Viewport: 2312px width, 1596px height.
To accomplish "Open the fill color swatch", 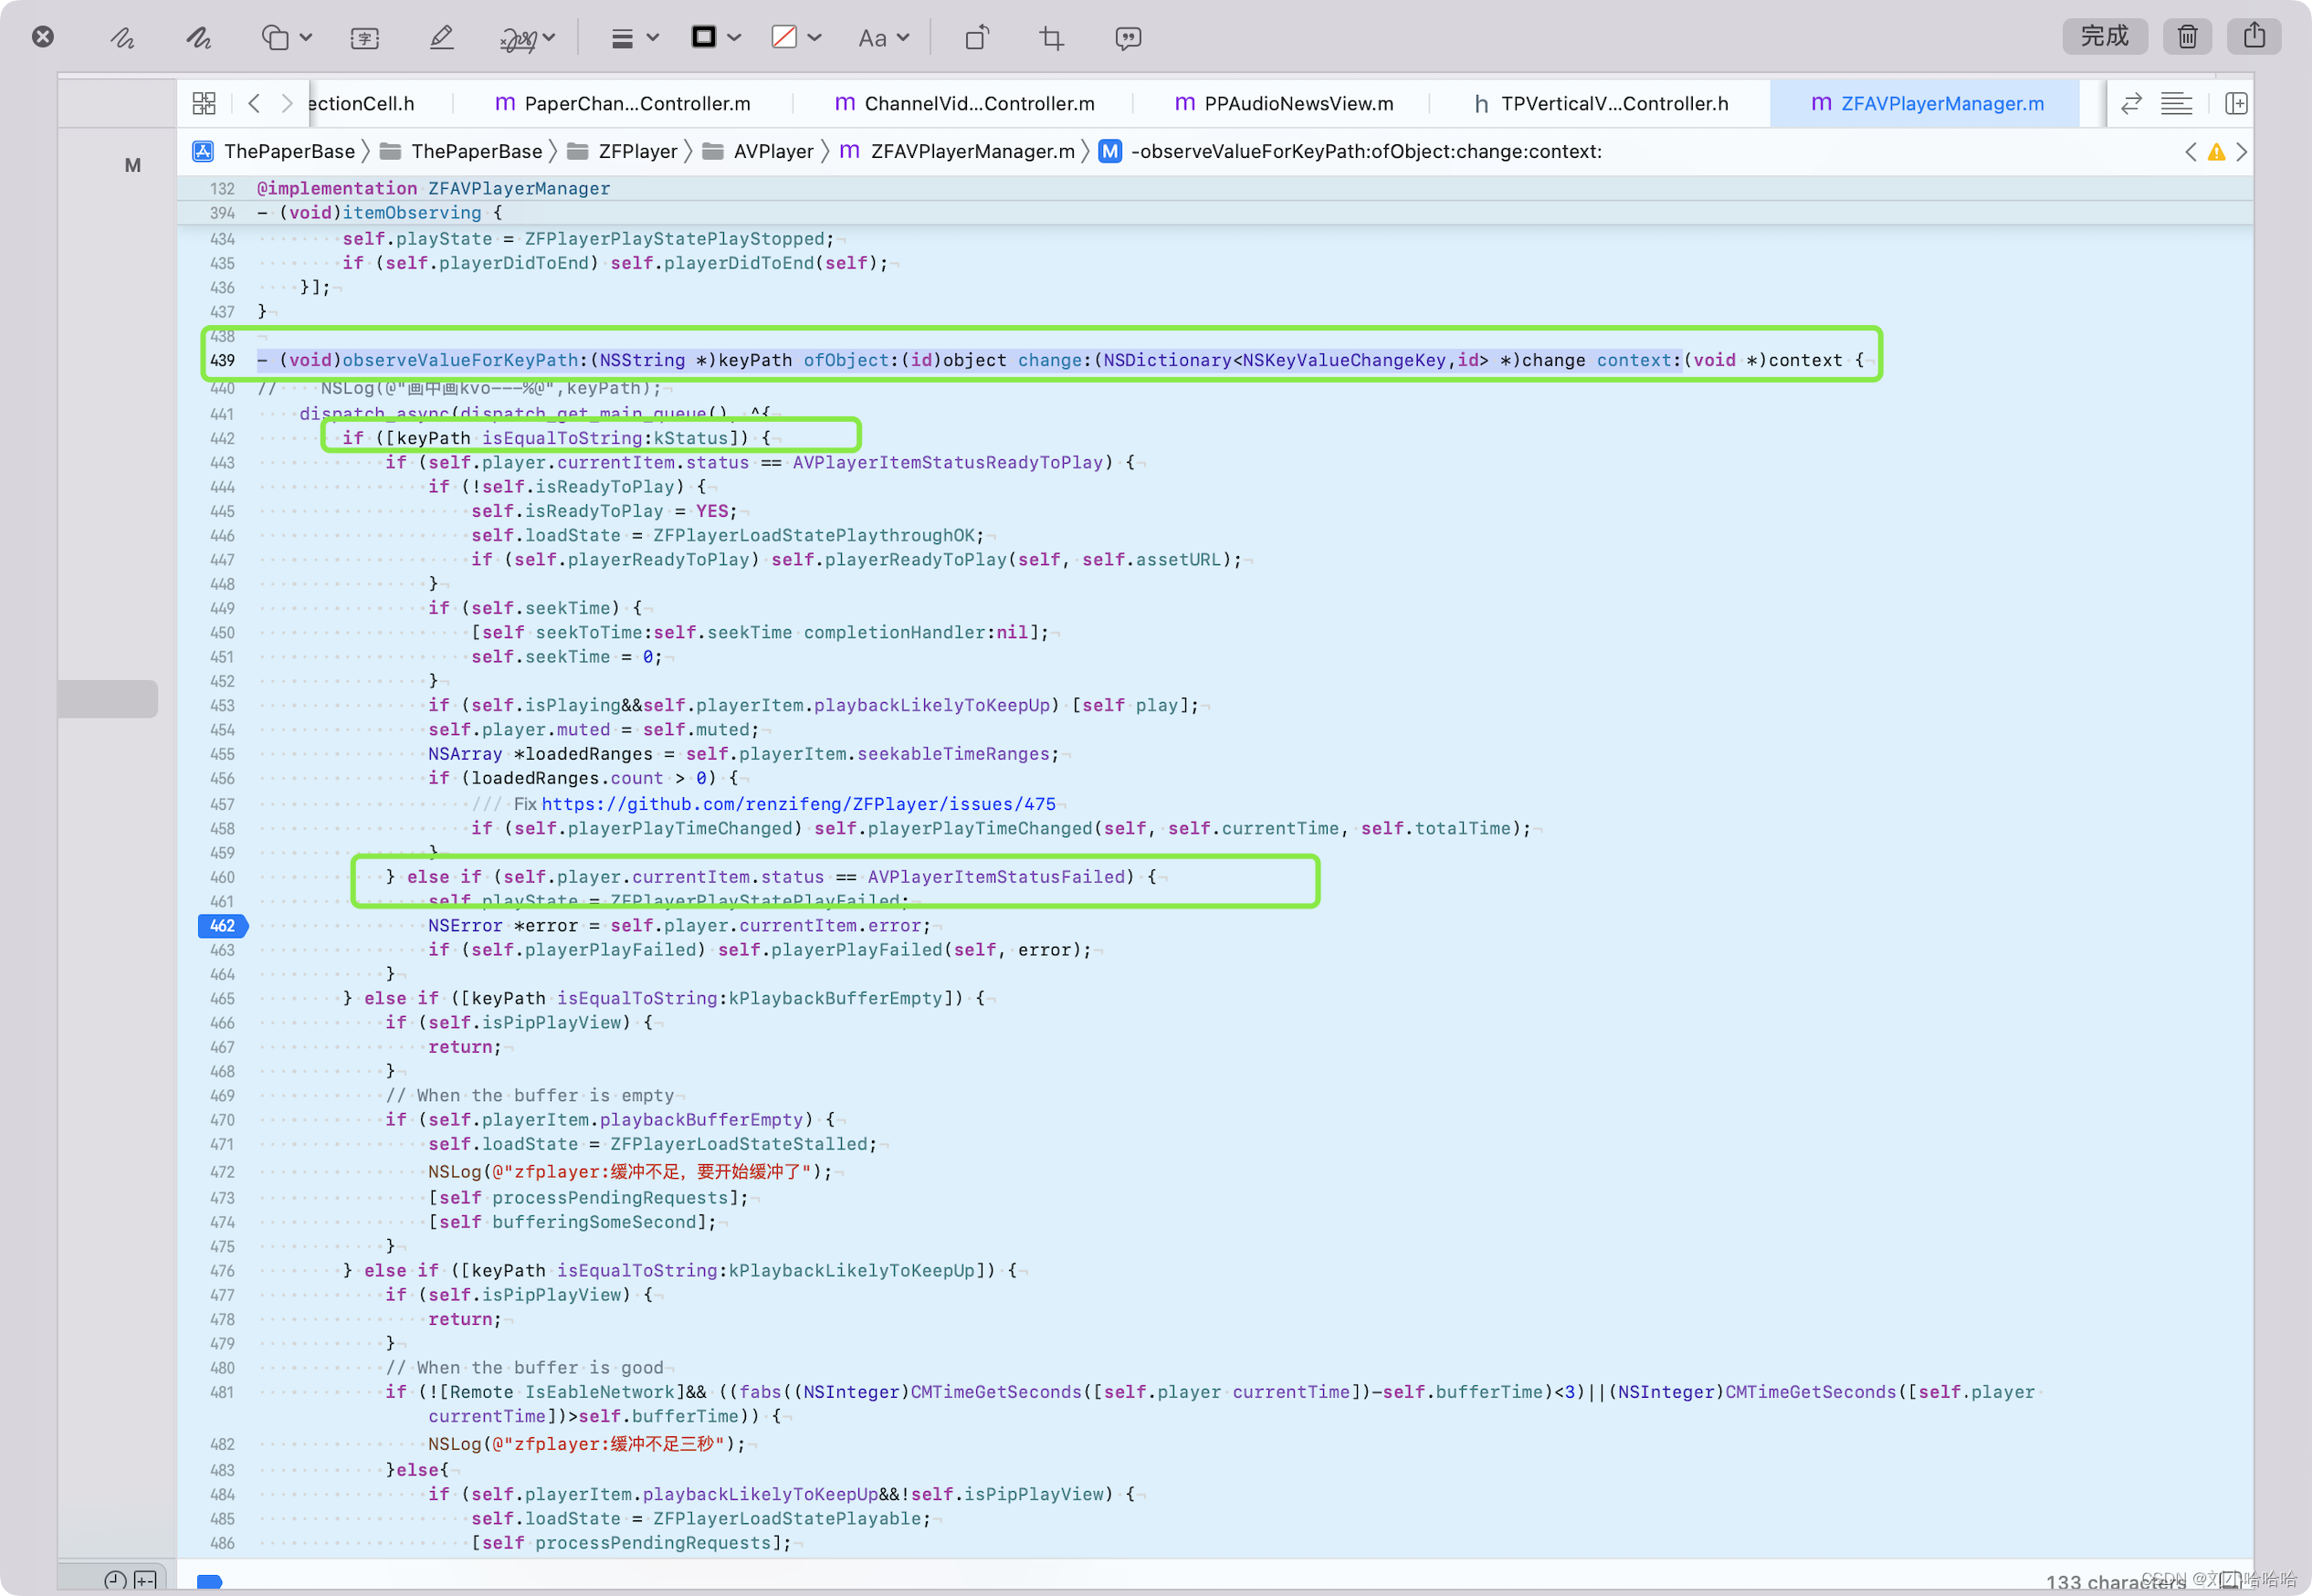I will click(784, 37).
